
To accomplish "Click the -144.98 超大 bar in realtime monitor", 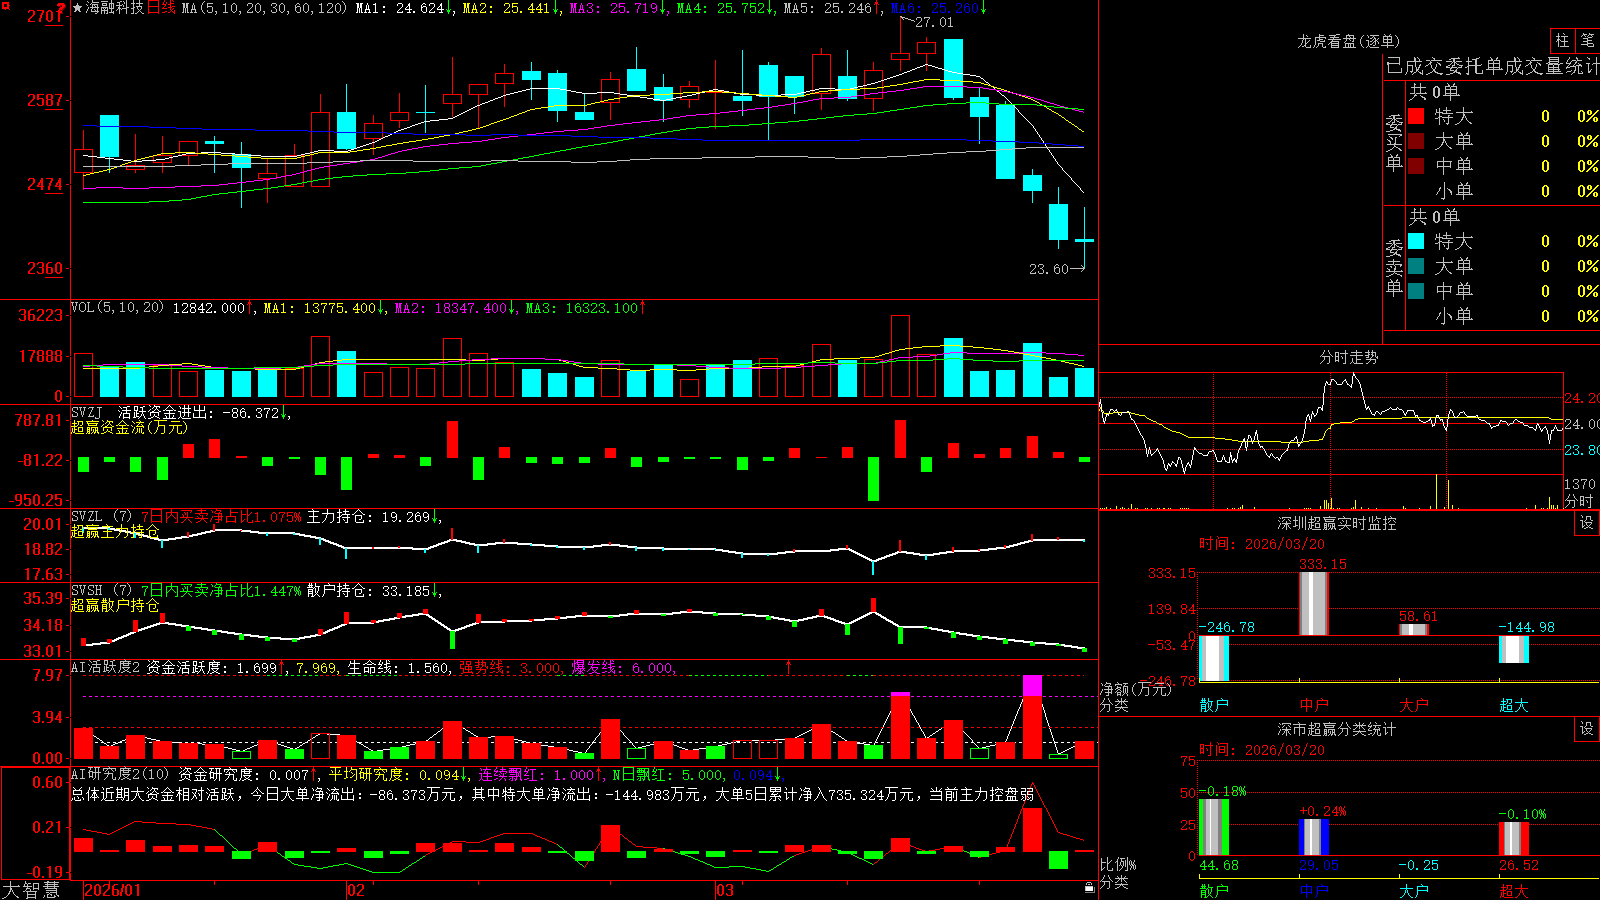I will (x=1514, y=649).
